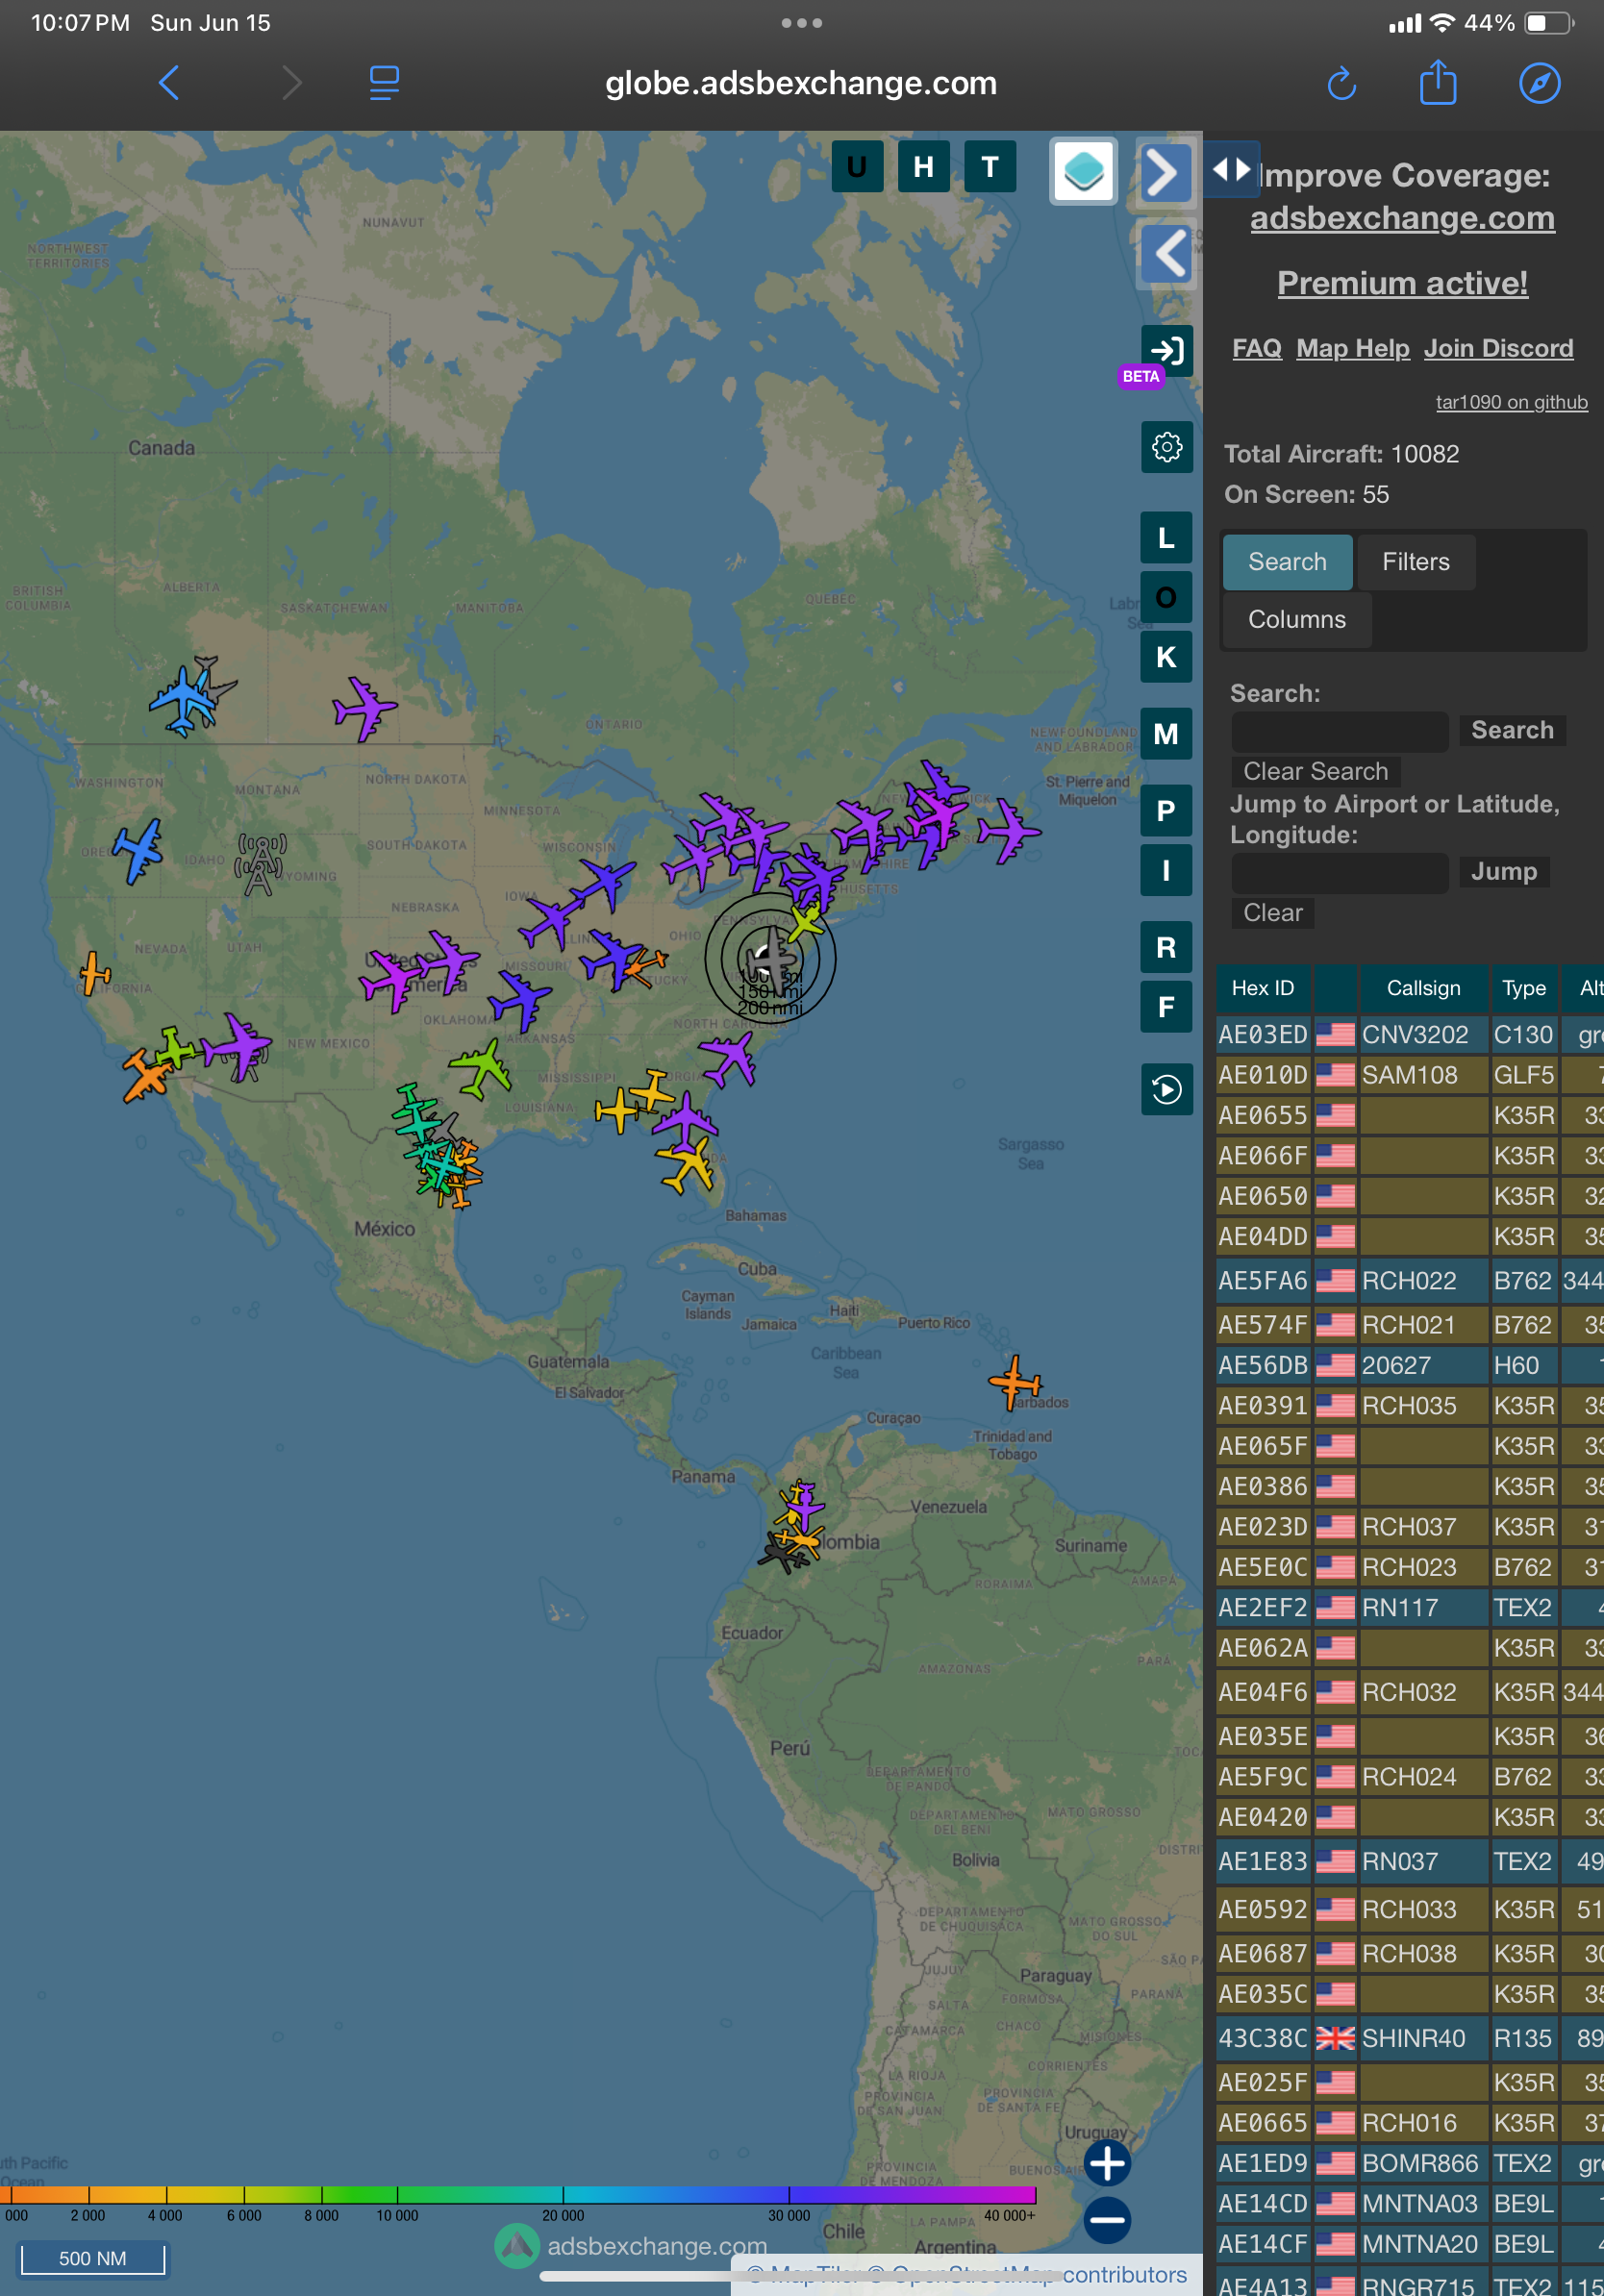Toggle the I map button

click(x=1166, y=871)
